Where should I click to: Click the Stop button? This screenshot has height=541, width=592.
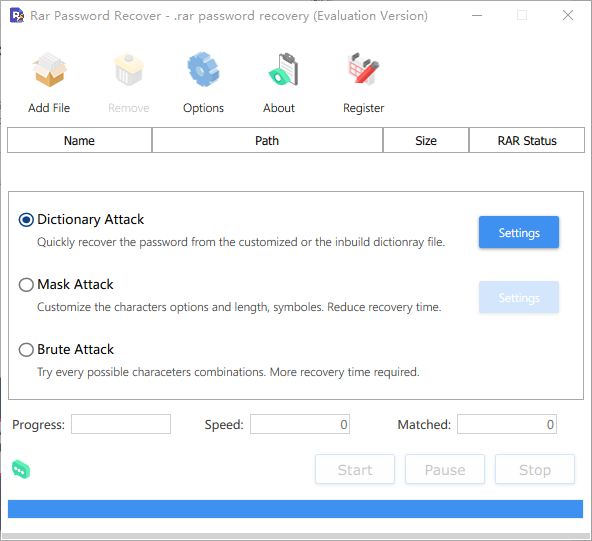point(535,469)
